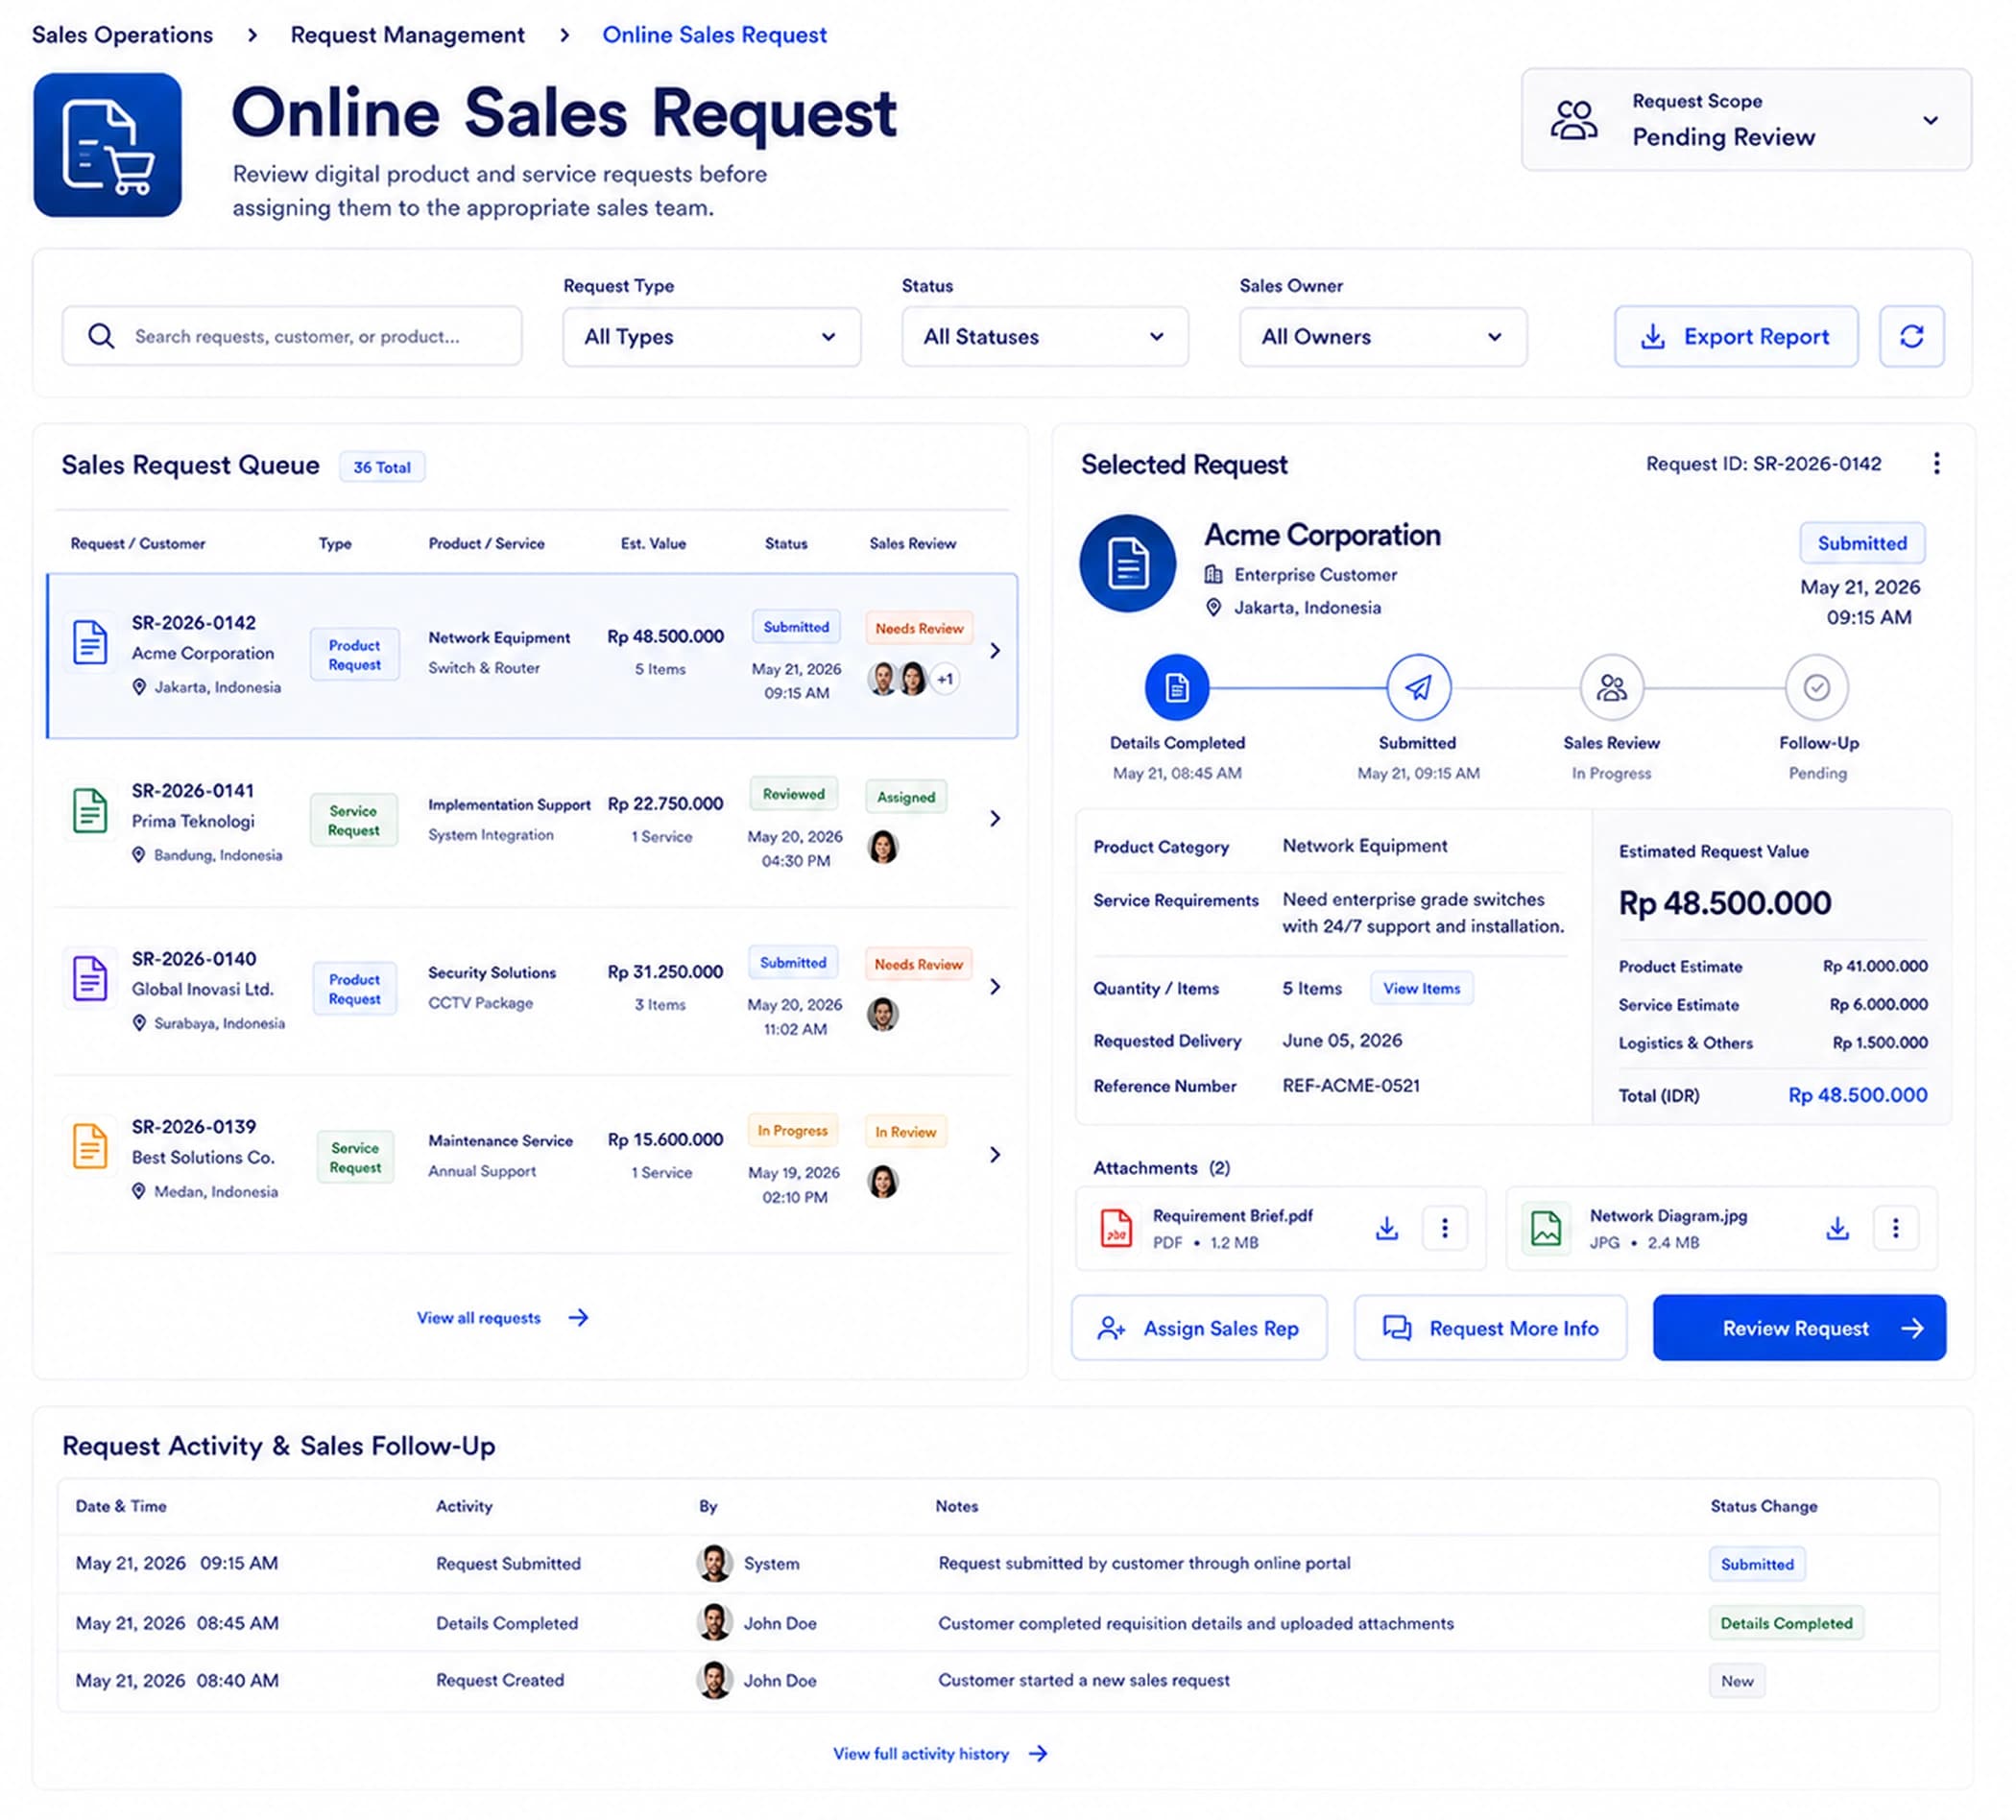The height and width of the screenshot is (1820, 2016).
Task: Expand row chevron for SR-2026-0142
Action: (995, 651)
